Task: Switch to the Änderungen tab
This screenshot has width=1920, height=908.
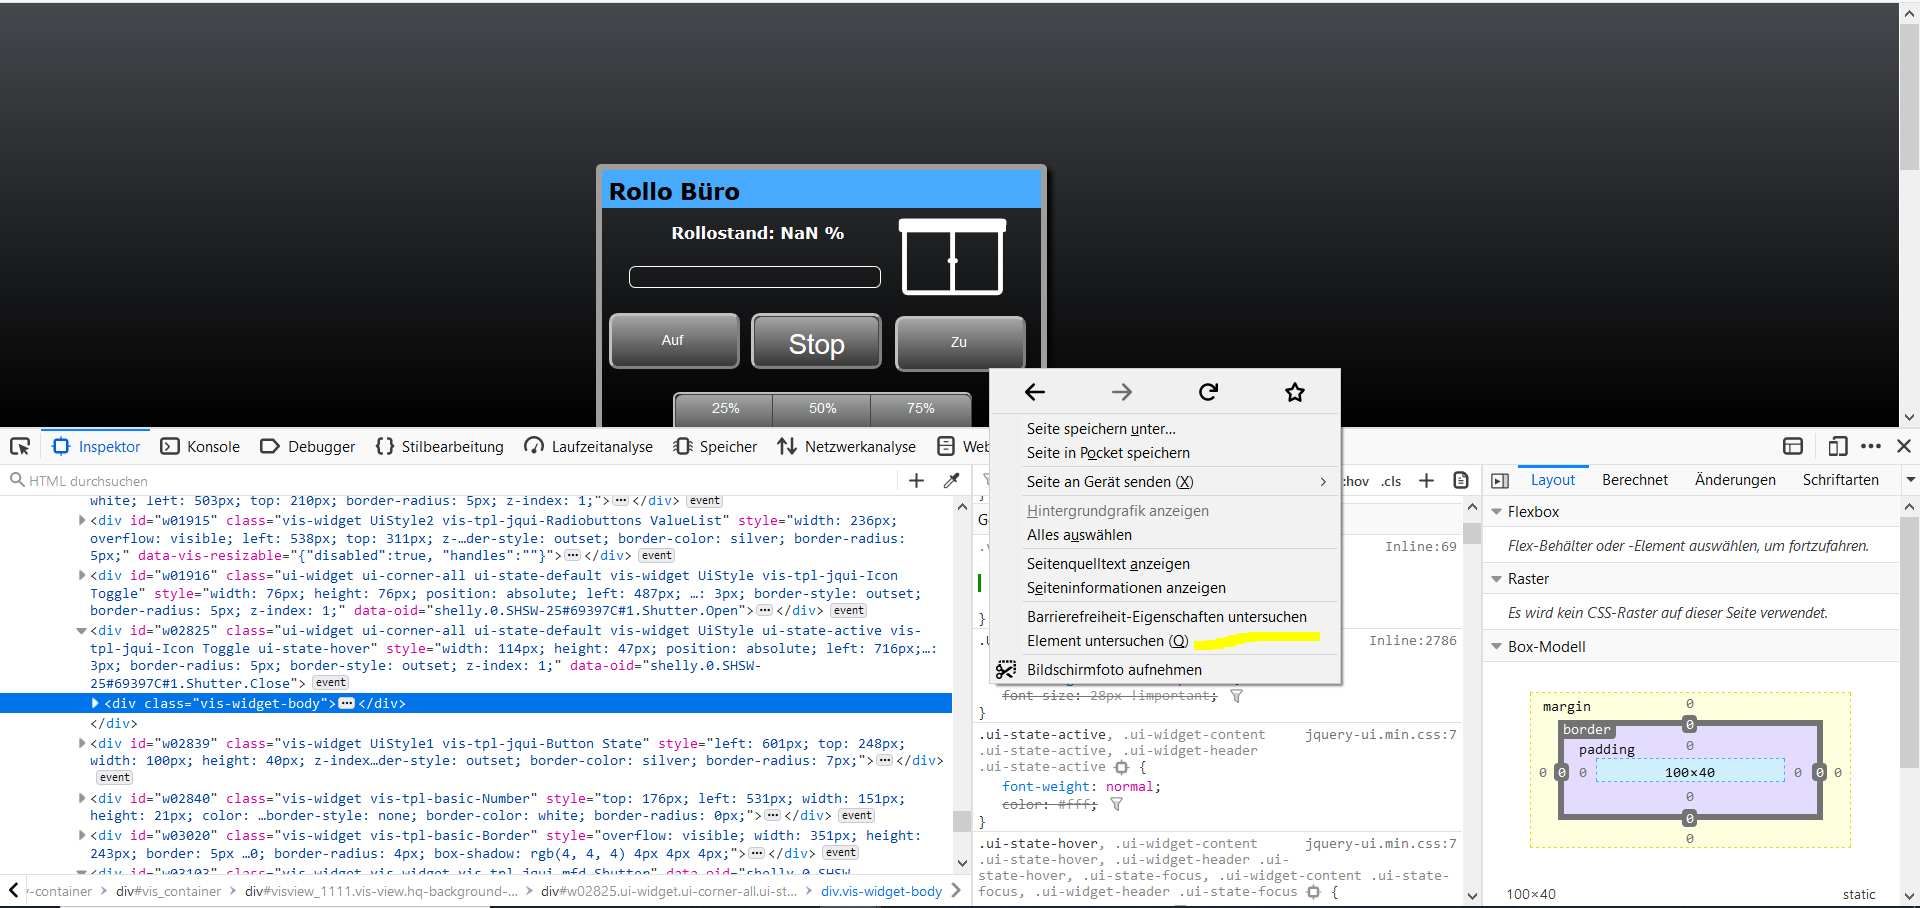Action: (x=1735, y=480)
